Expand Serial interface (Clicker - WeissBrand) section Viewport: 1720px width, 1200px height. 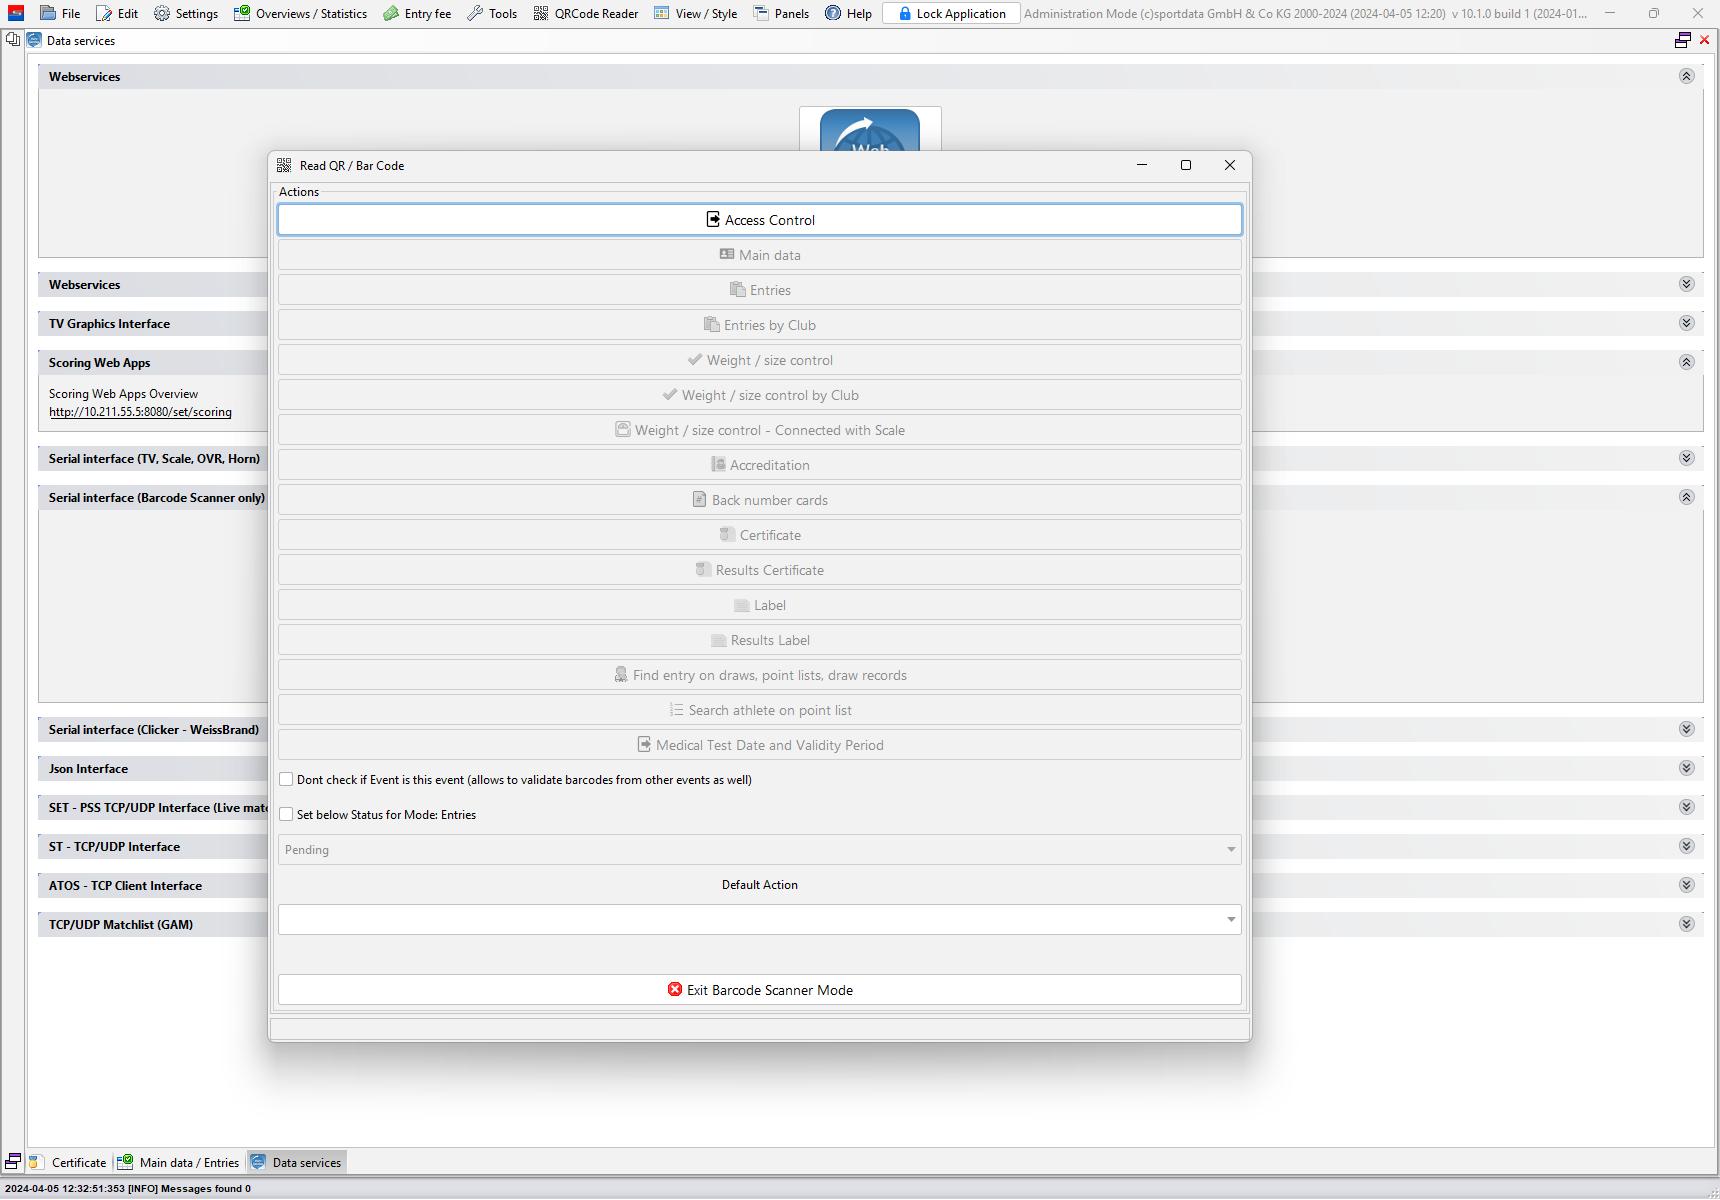(x=1686, y=729)
